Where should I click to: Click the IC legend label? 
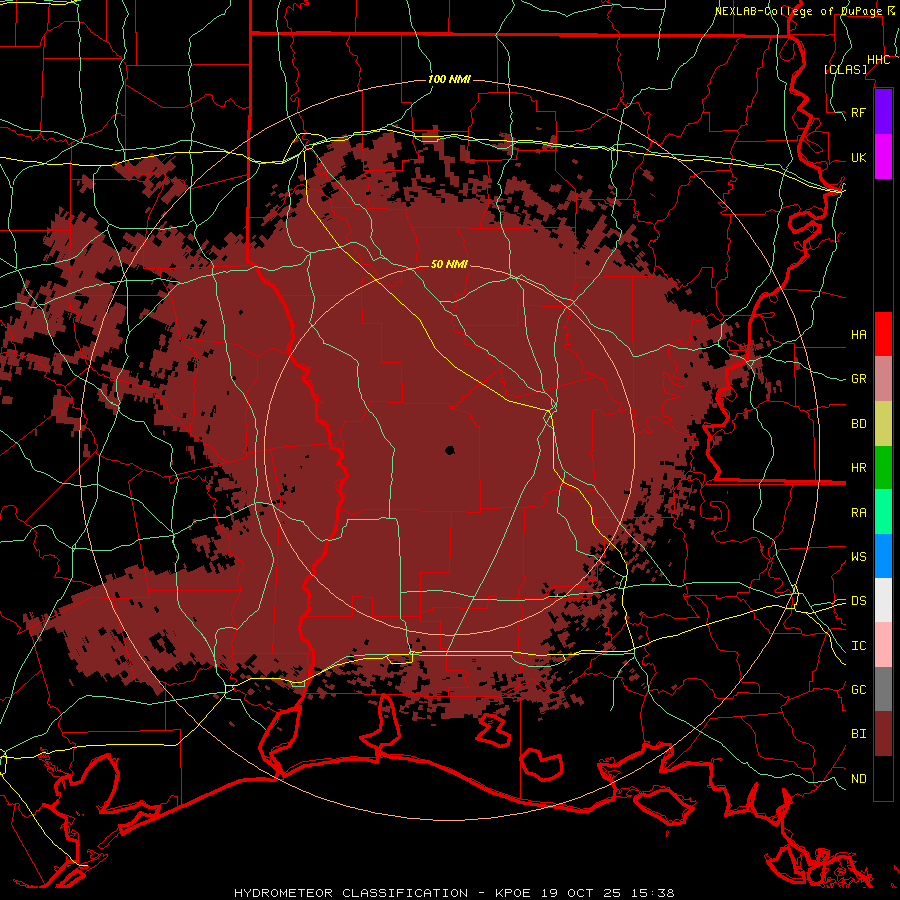(x=858, y=646)
